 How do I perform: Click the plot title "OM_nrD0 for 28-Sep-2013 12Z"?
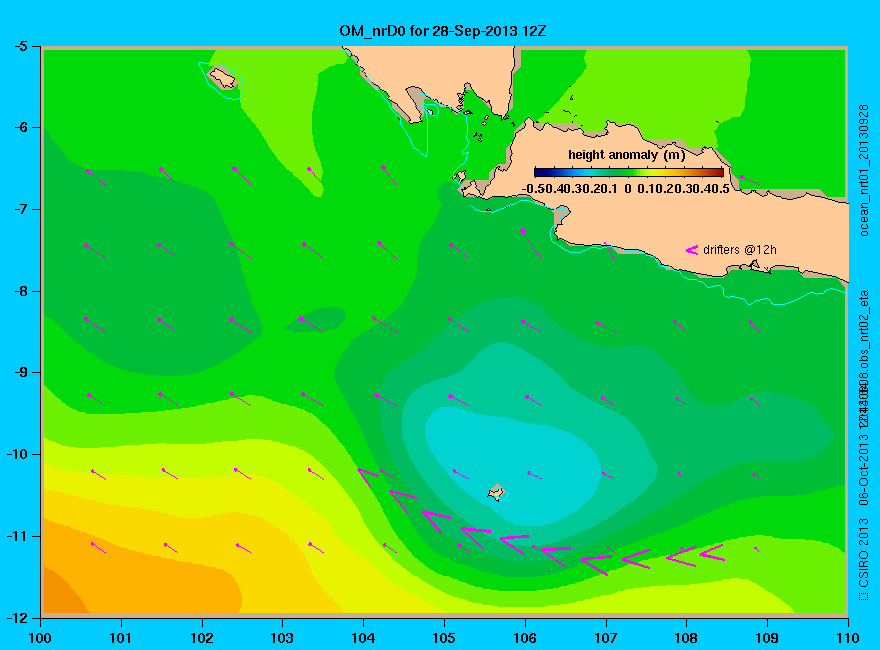click(x=442, y=31)
